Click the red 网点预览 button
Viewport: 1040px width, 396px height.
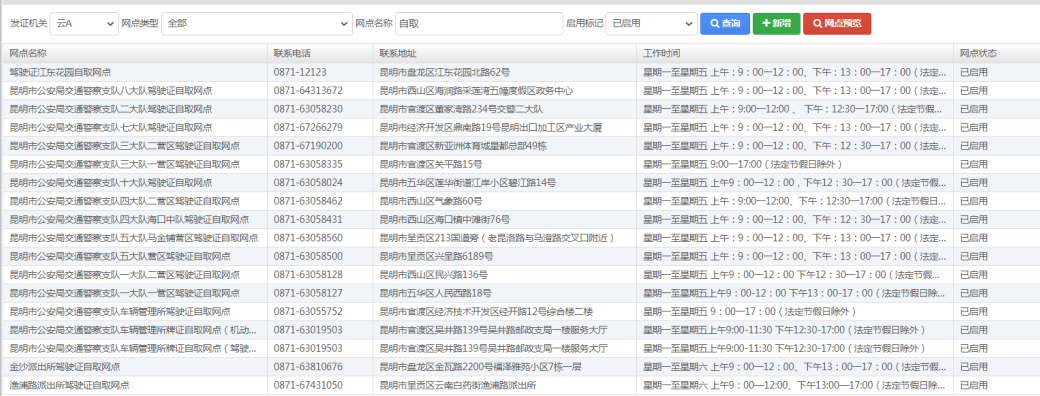coord(837,23)
